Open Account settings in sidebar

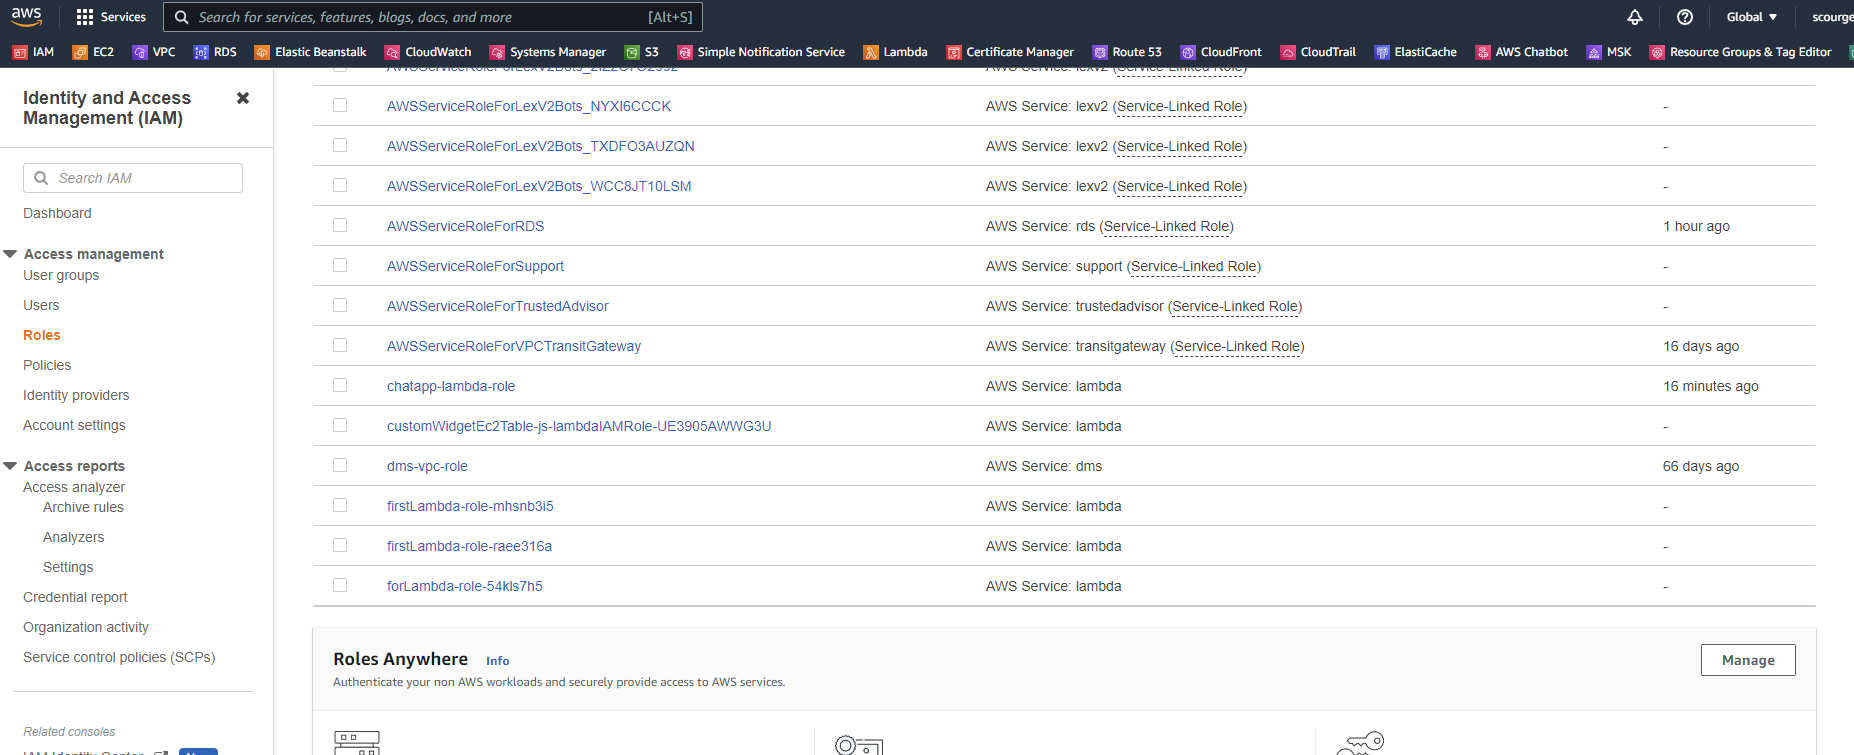(x=74, y=425)
